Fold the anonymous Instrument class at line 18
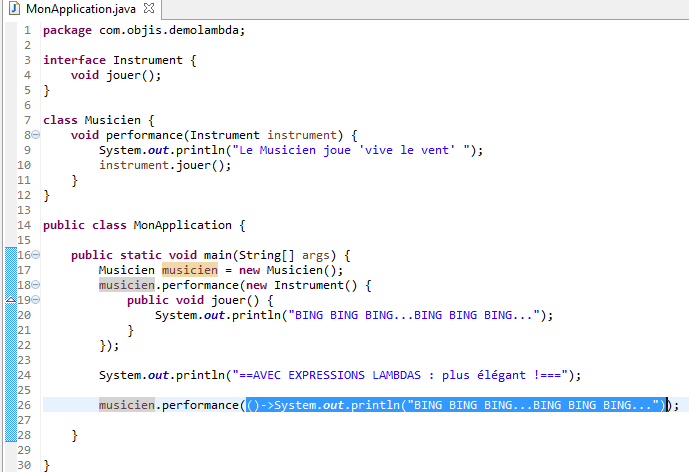This screenshot has width=689, height=472. click(x=36, y=285)
